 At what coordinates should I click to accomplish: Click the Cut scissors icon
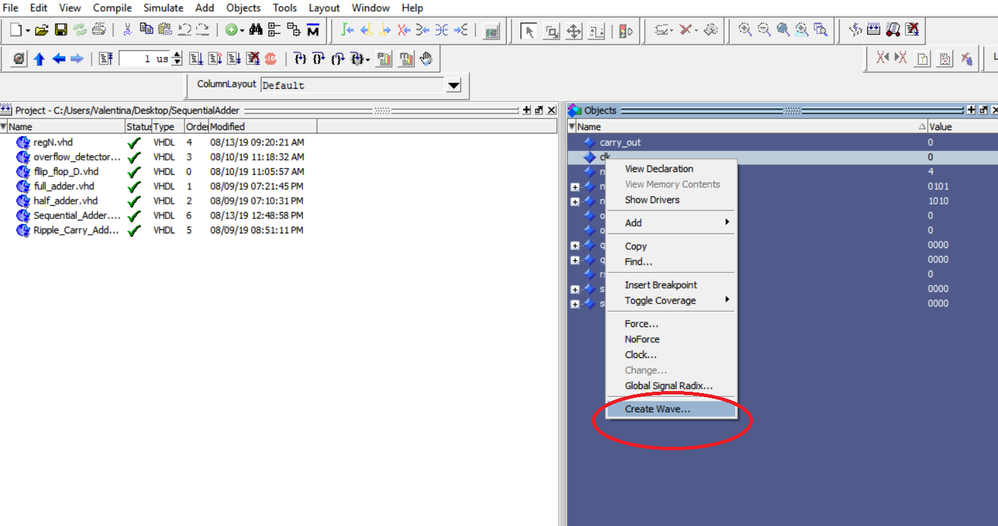click(x=127, y=29)
